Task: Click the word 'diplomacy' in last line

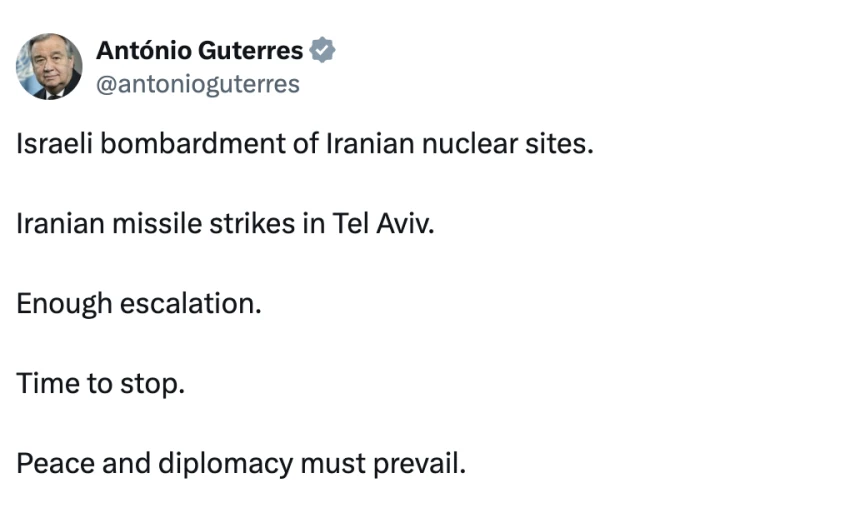Action: [x=226, y=465]
